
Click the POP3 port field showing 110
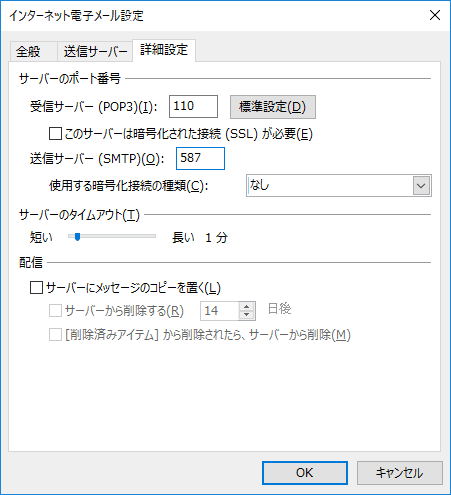[x=193, y=107]
